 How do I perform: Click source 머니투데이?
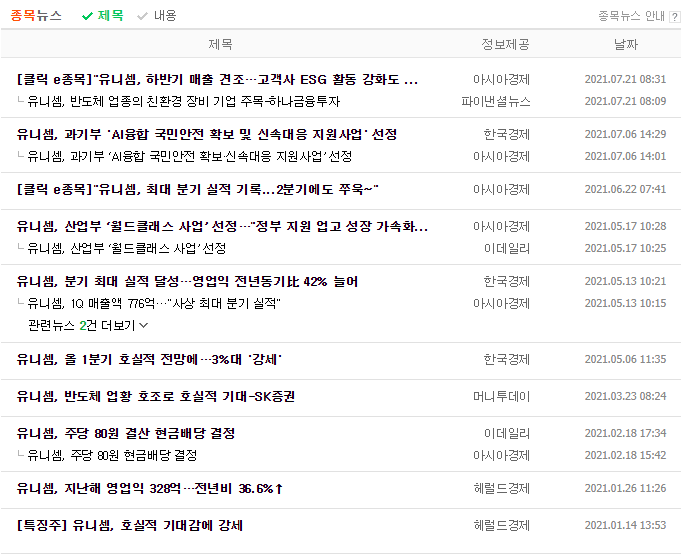(501, 396)
